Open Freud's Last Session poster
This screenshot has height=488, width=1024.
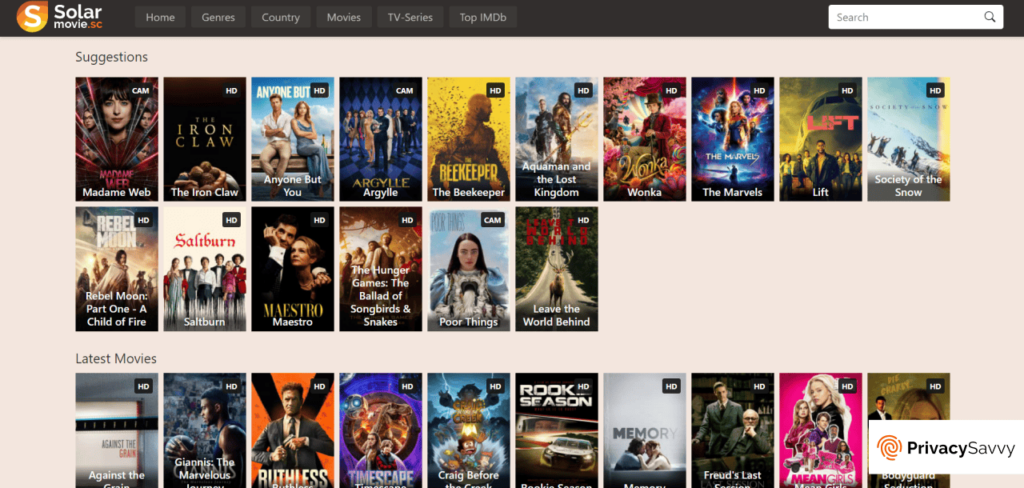click(x=733, y=431)
